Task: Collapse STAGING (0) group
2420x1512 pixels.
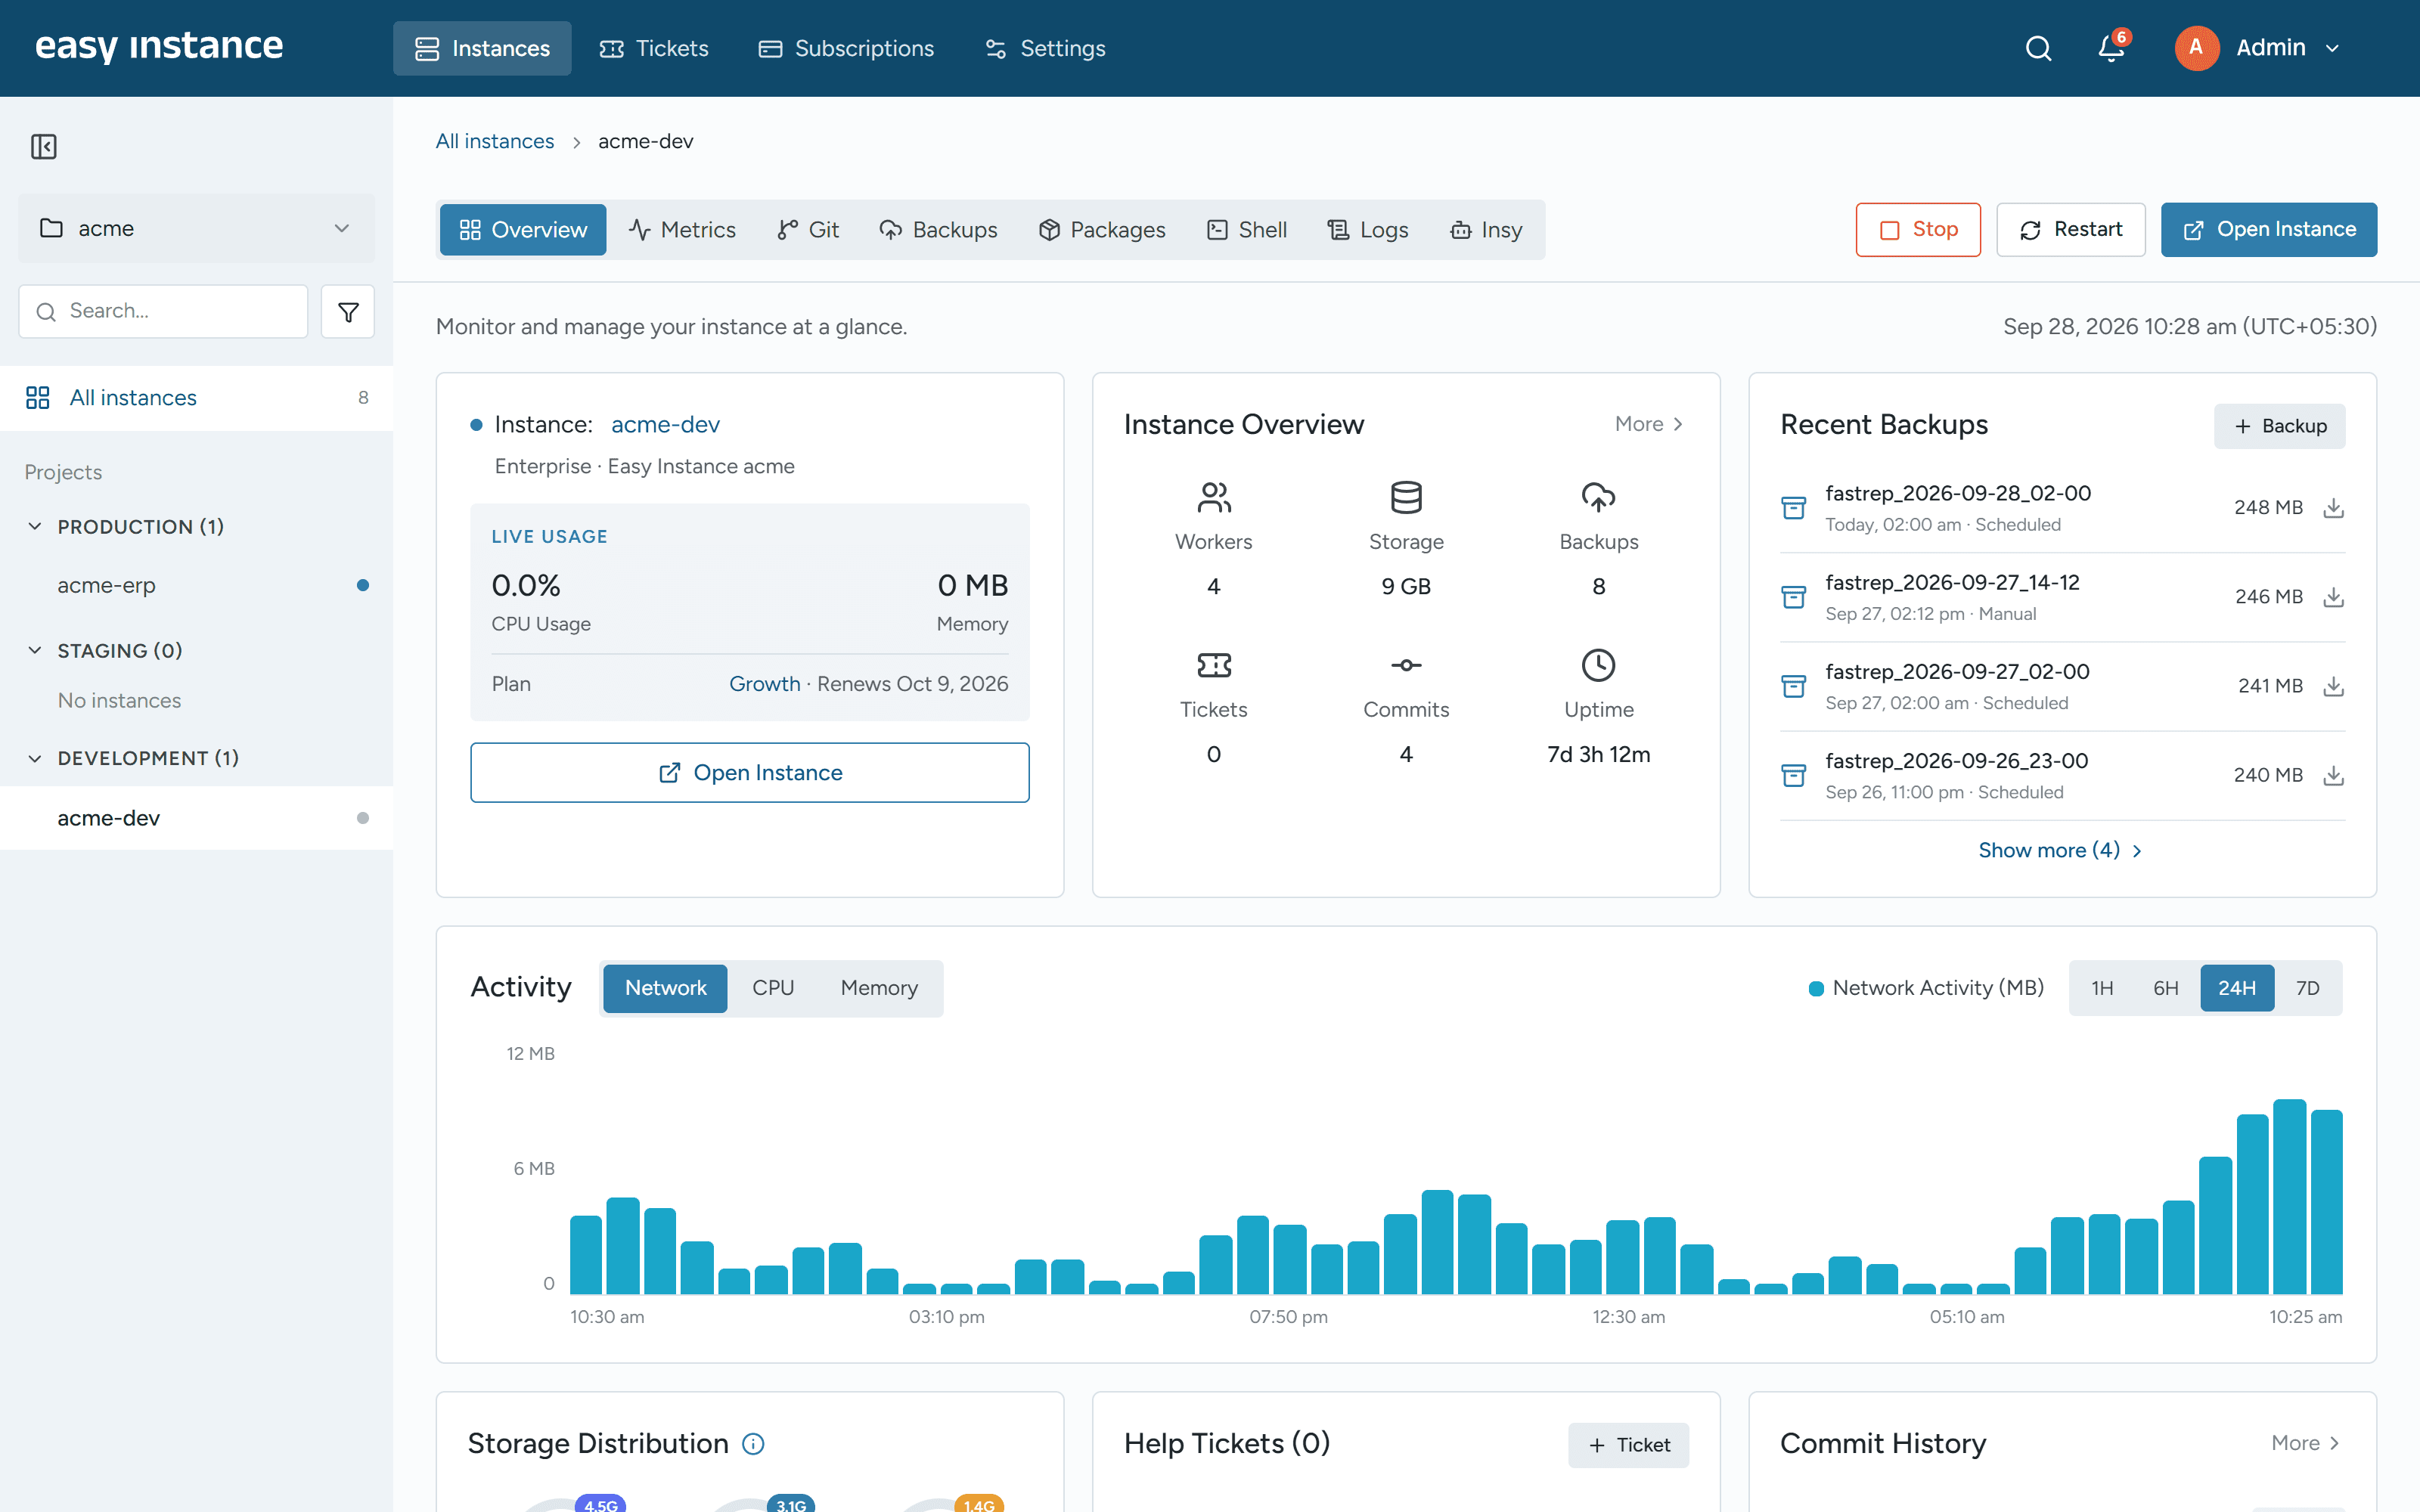Action: [x=35, y=650]
